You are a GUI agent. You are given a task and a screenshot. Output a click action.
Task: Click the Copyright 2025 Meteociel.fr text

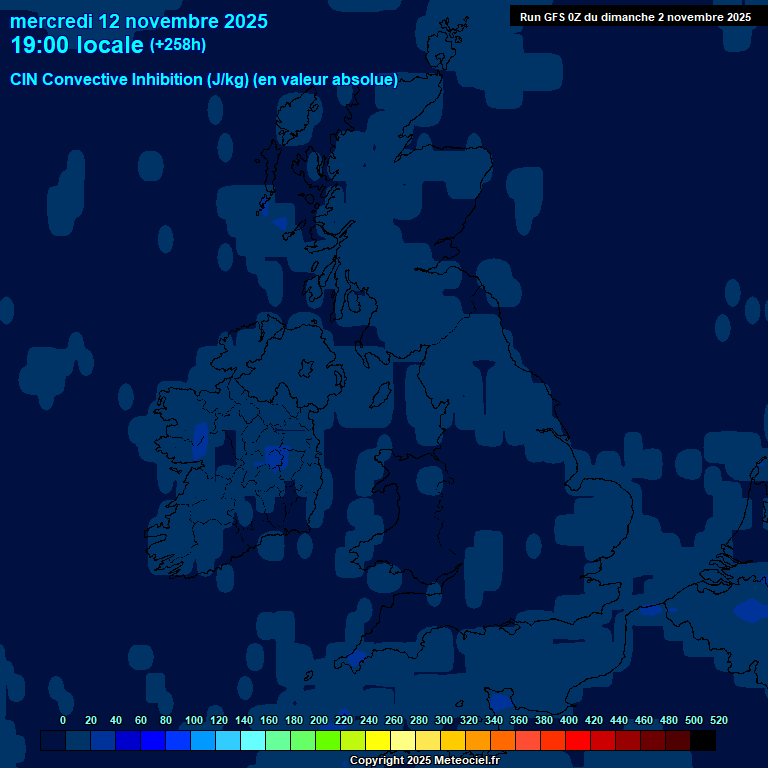[424, 761]
